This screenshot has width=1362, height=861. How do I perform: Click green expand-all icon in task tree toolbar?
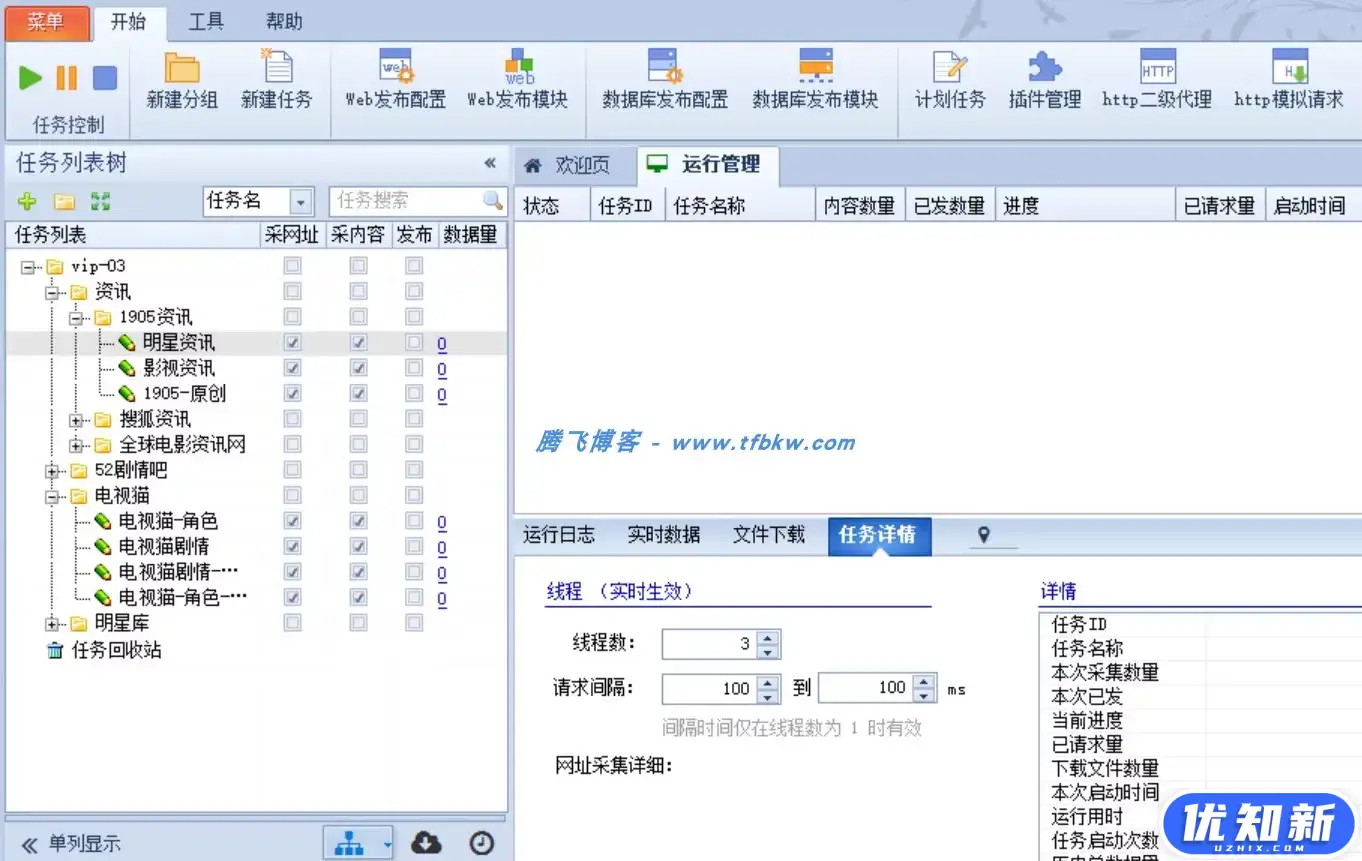point(100,201)
